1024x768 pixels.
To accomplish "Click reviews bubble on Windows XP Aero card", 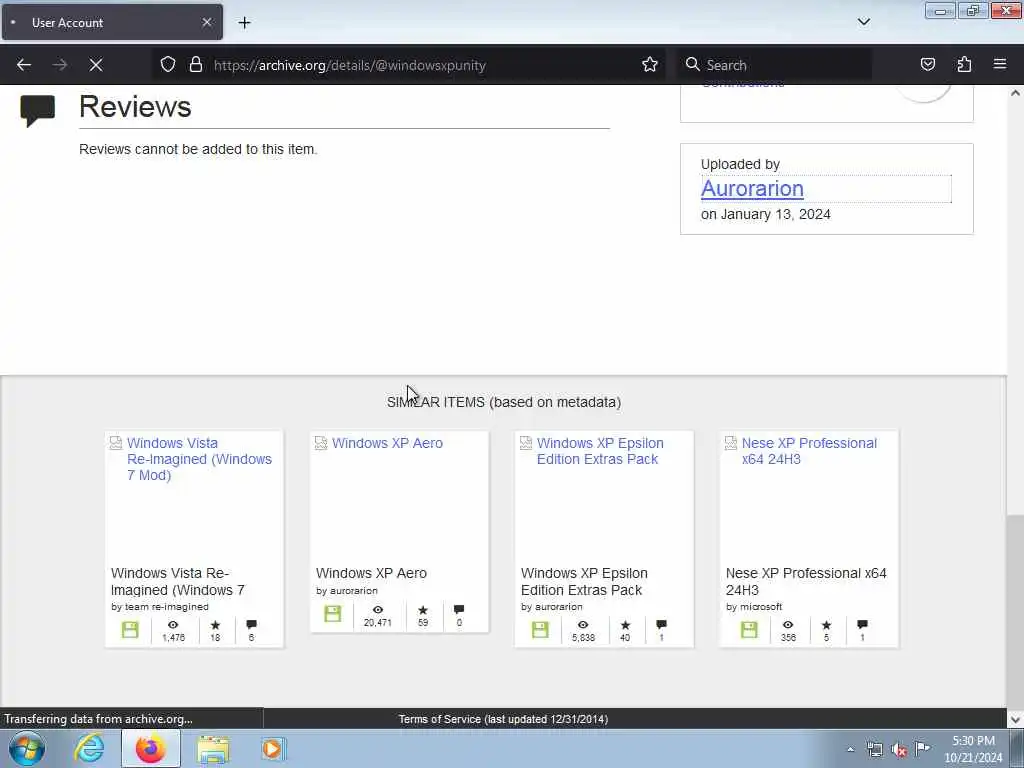I will click(x=459, y=609).
